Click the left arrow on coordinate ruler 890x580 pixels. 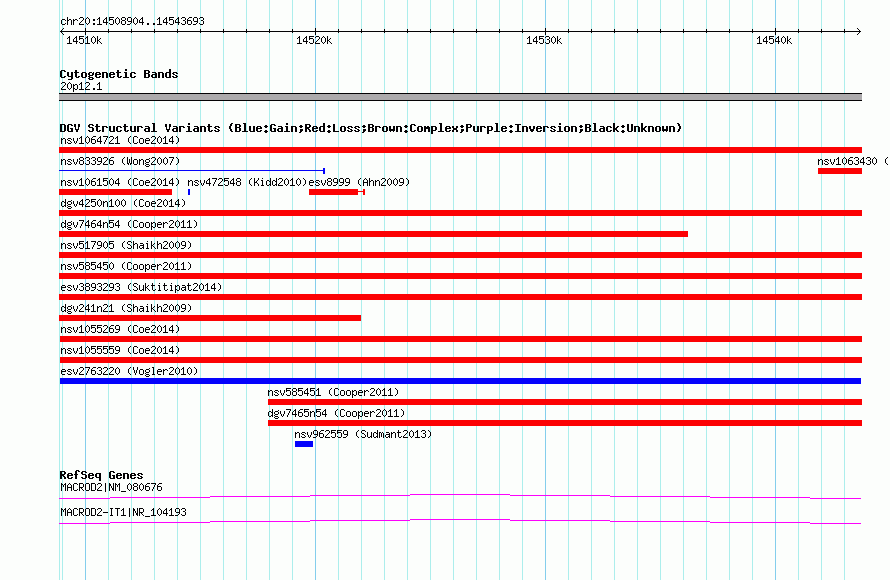click(62, 32)
